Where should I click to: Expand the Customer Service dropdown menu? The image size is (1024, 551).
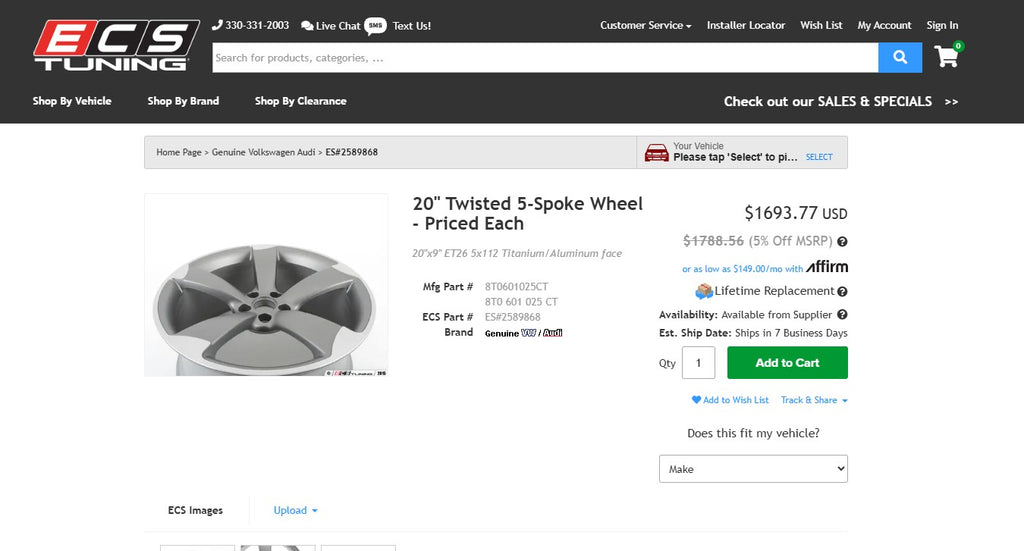(645, 25)
